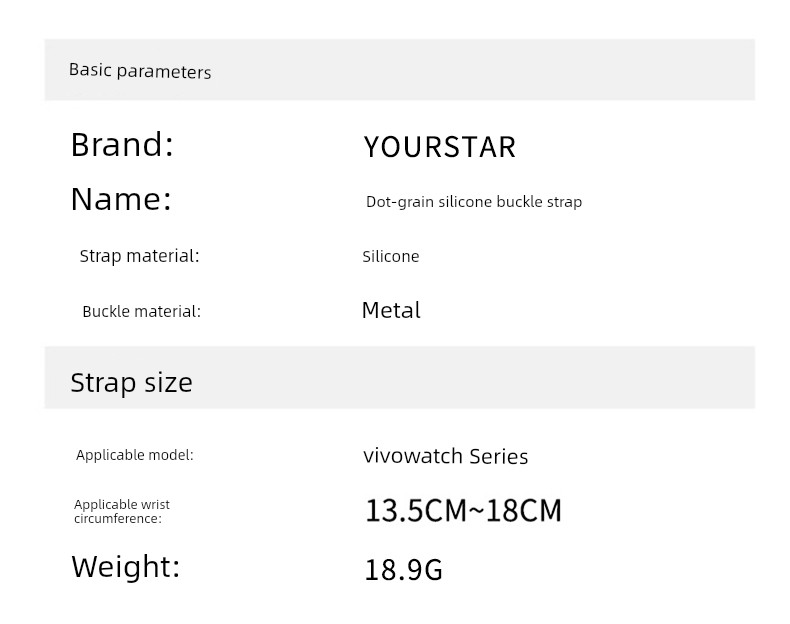The image size is (790, 624).
Task: Click the Brand: label
Action: [x=122, y=145]
